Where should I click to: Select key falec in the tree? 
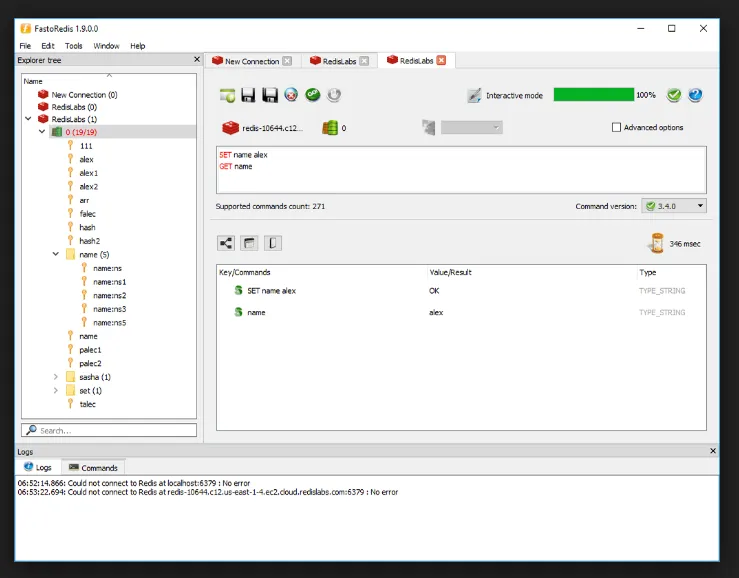pyautogui.click(x=87, y=214)
